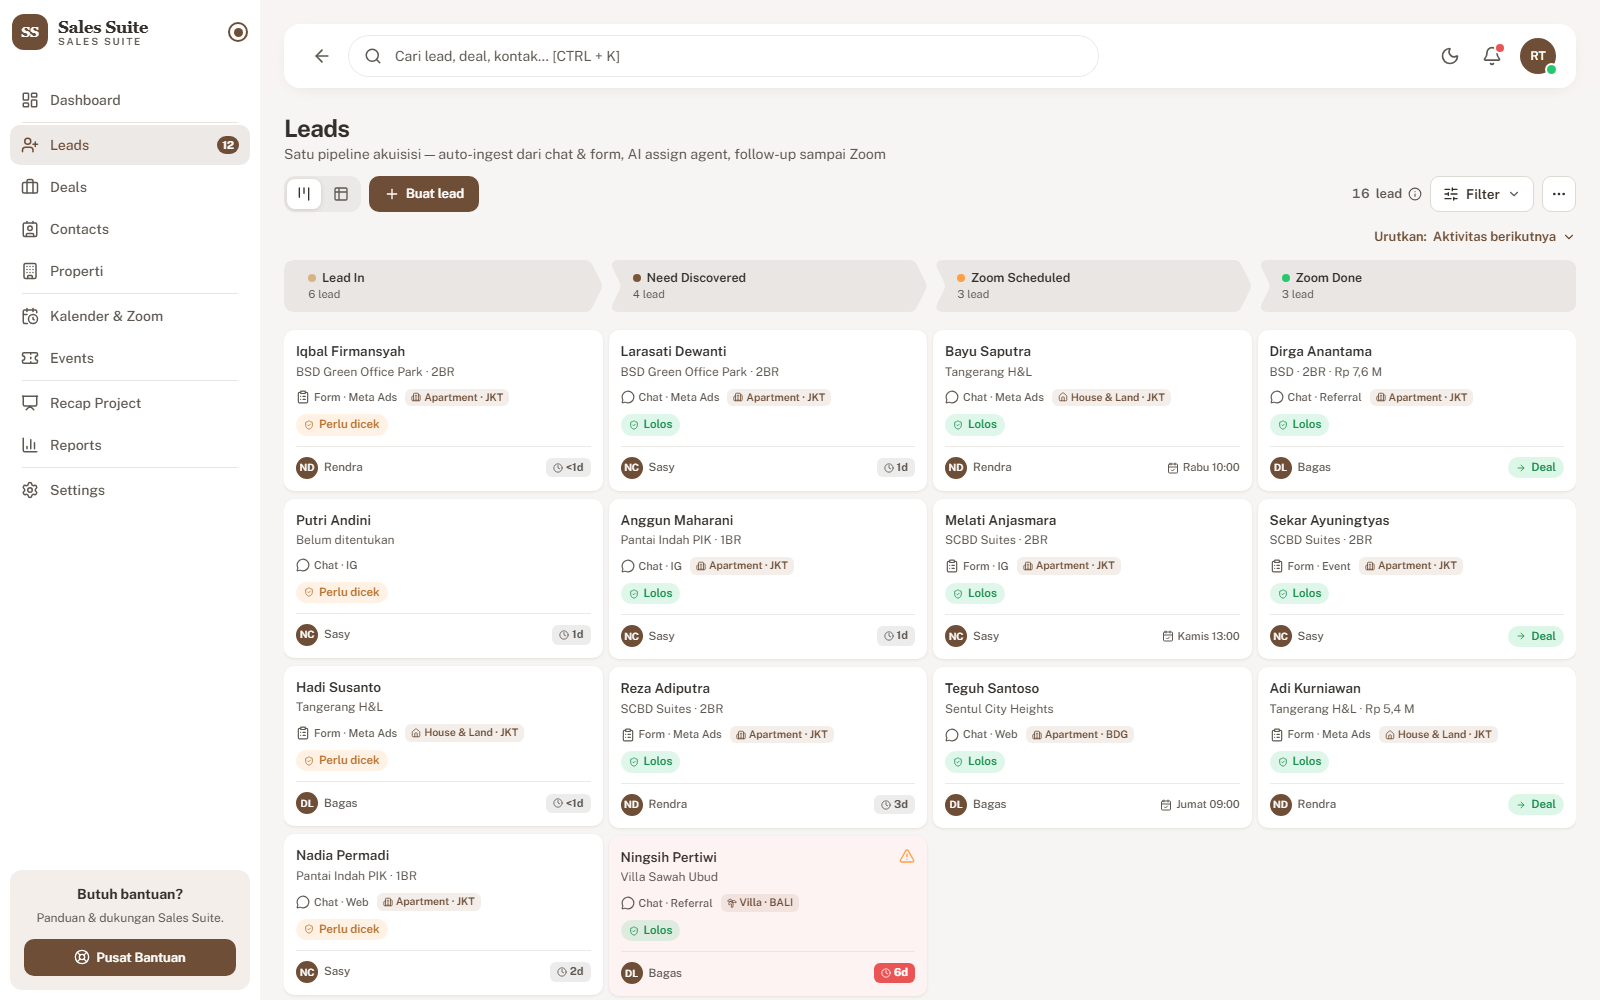Click the 12 badge on Leads
This screenshot has height=1000, width=1600.
228,145
